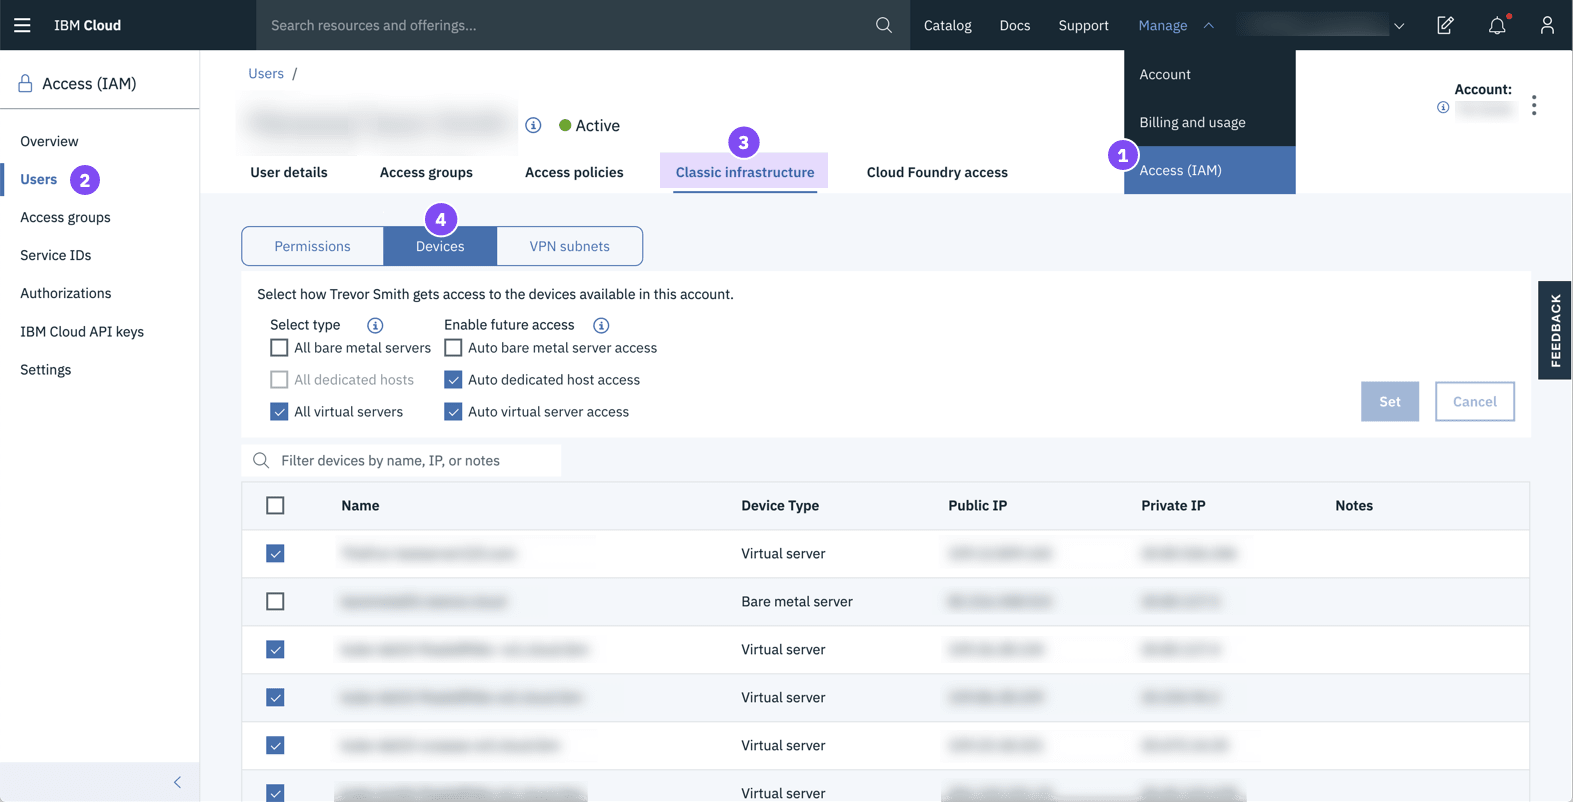The image size is (1573, 802).
Task: Open the vertical three-dot actions menu
Action: [x=1534, y=105]
